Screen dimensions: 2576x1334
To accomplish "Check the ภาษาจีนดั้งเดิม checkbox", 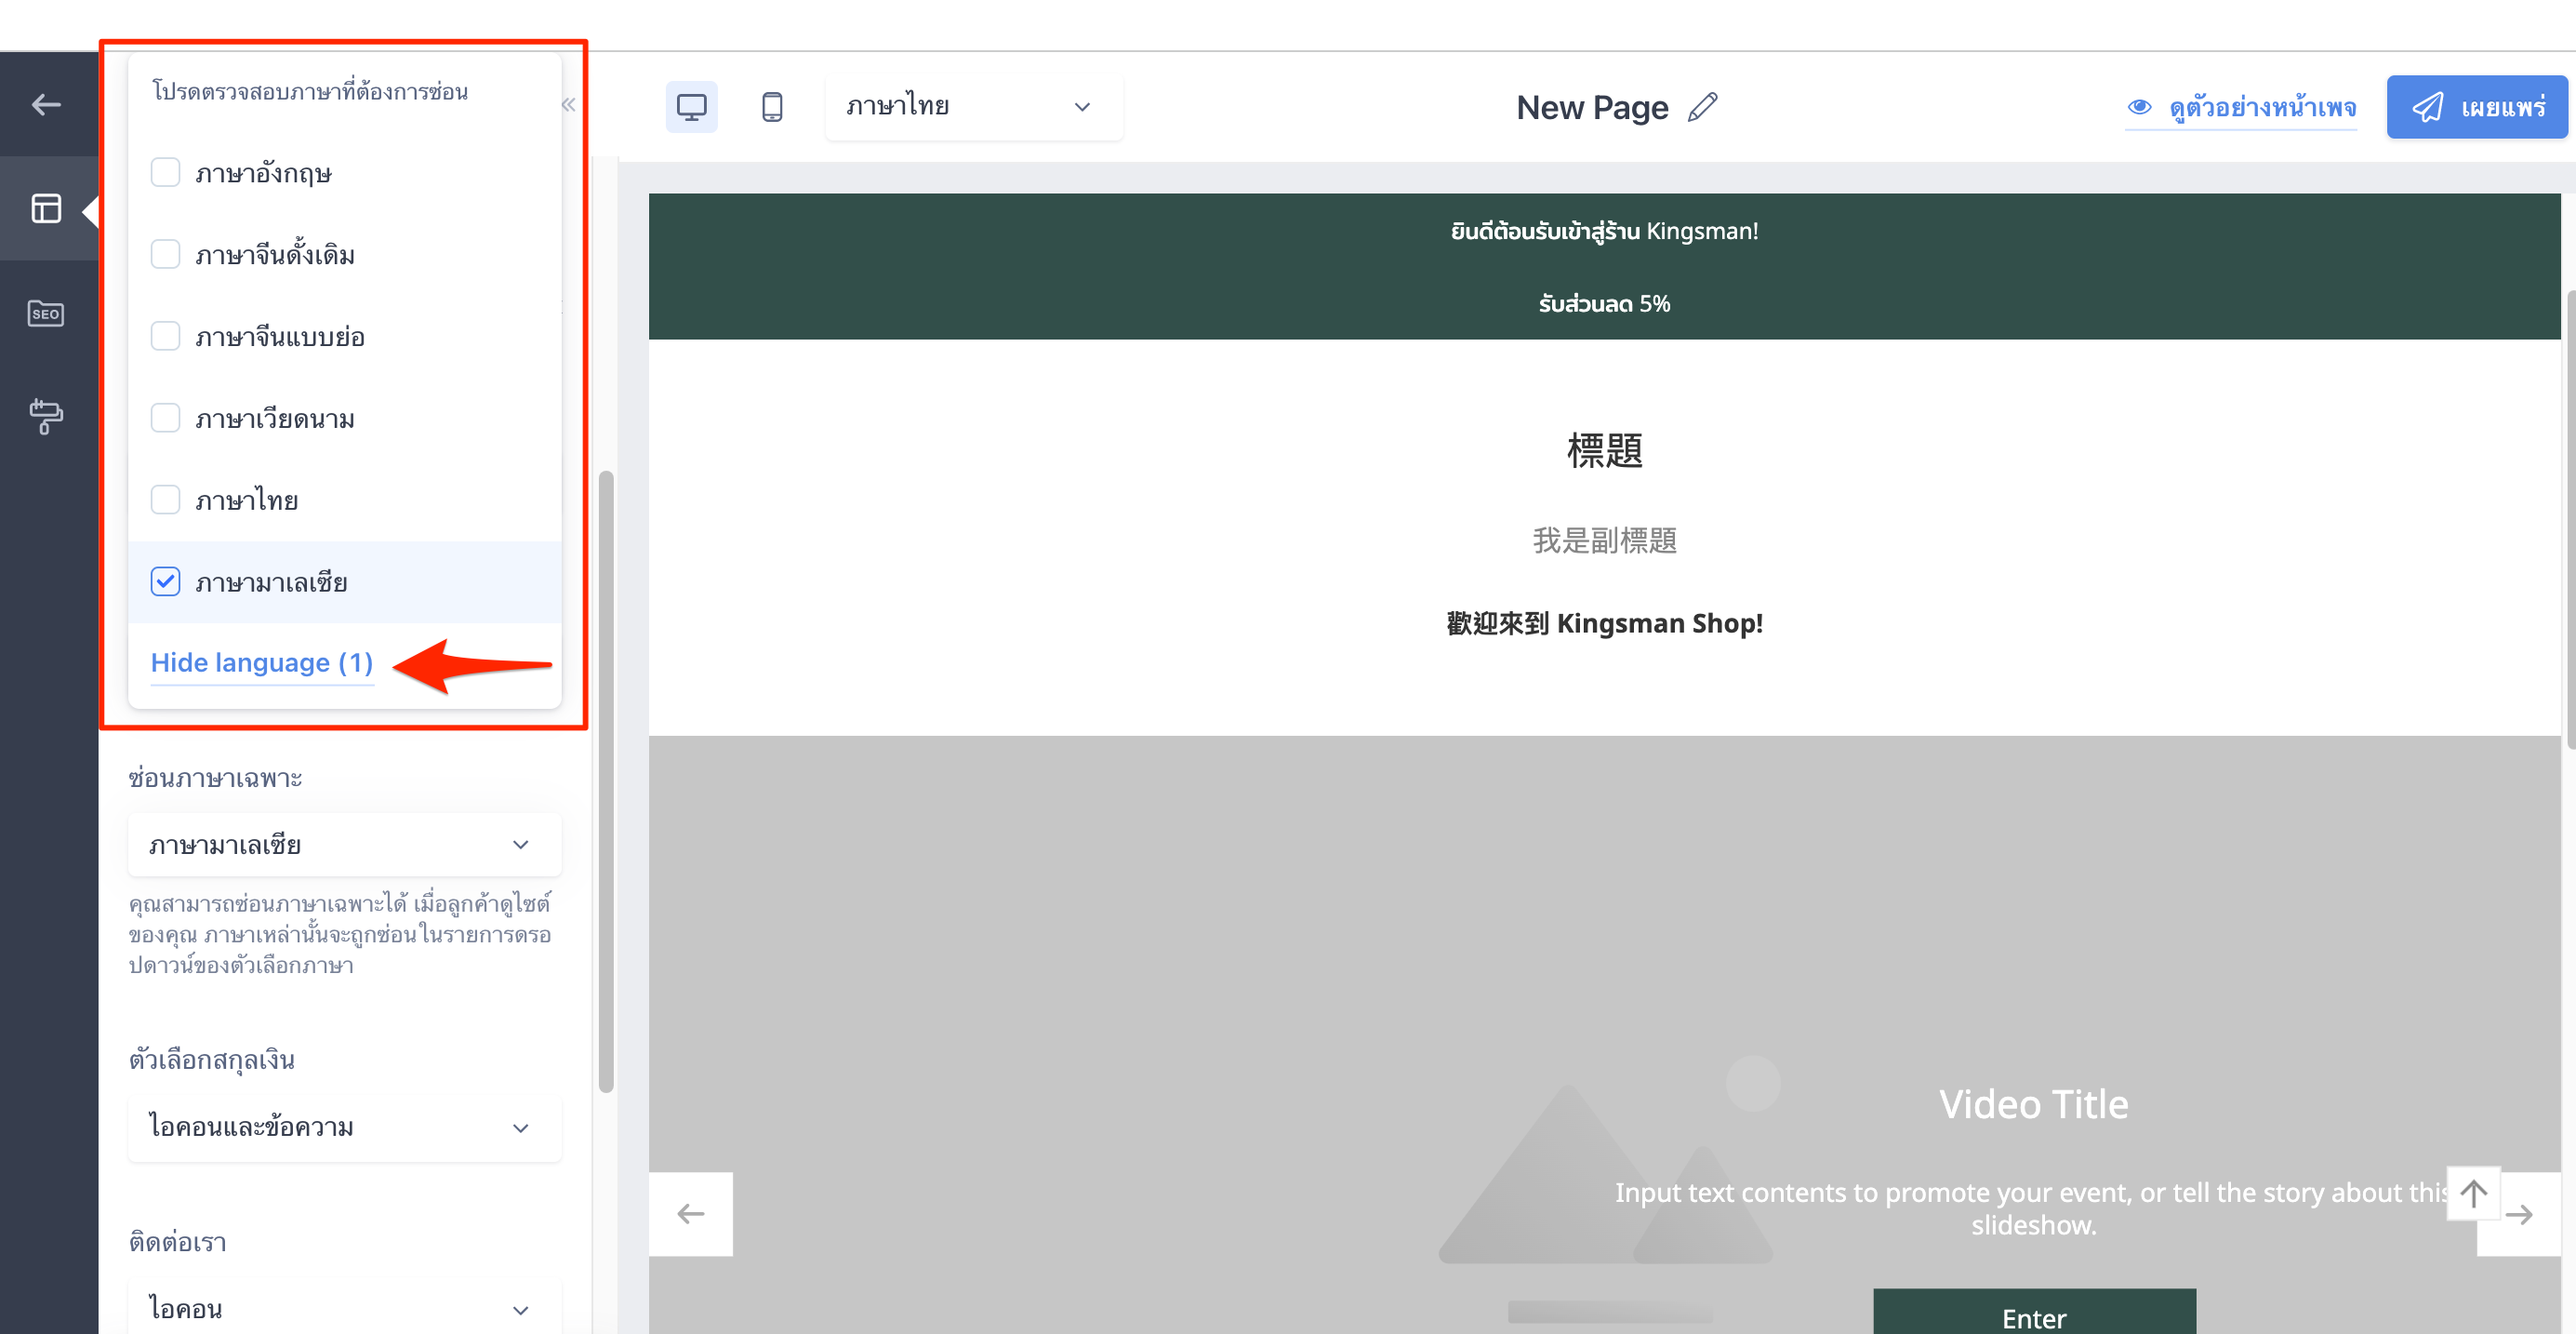I will point(165,254).
